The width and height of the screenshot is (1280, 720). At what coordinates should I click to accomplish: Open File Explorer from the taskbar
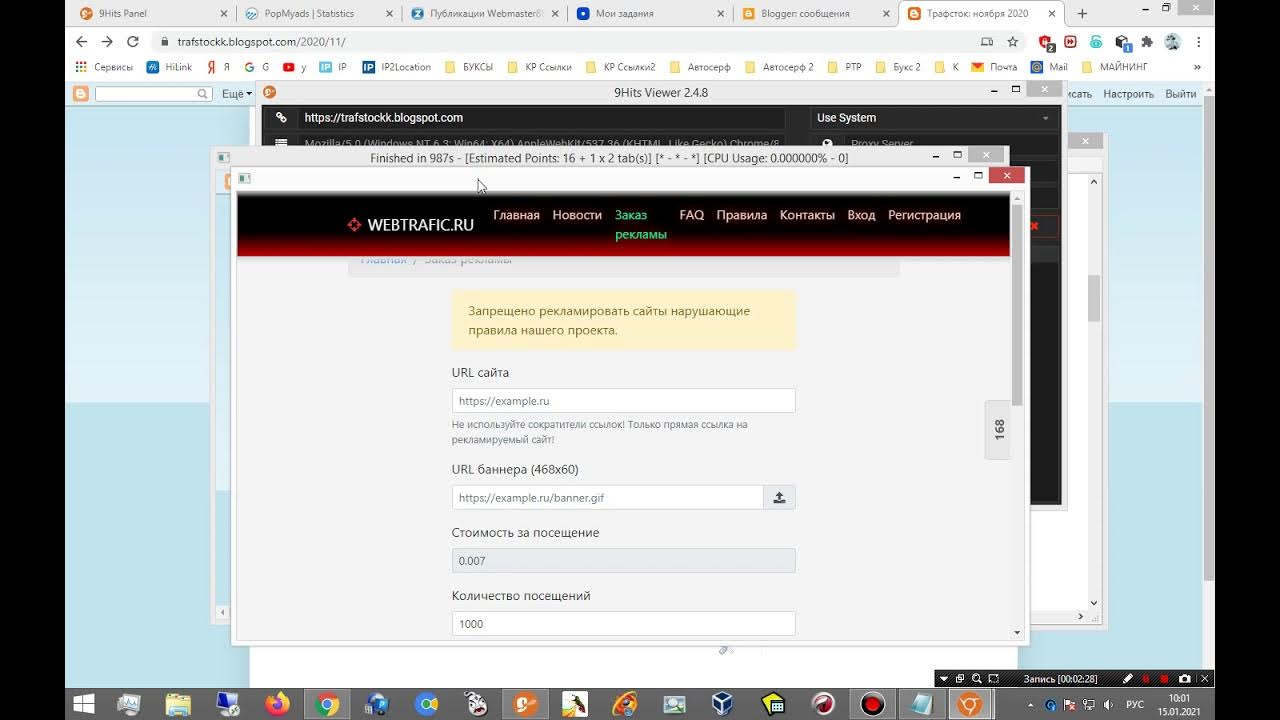coord(178,704)
